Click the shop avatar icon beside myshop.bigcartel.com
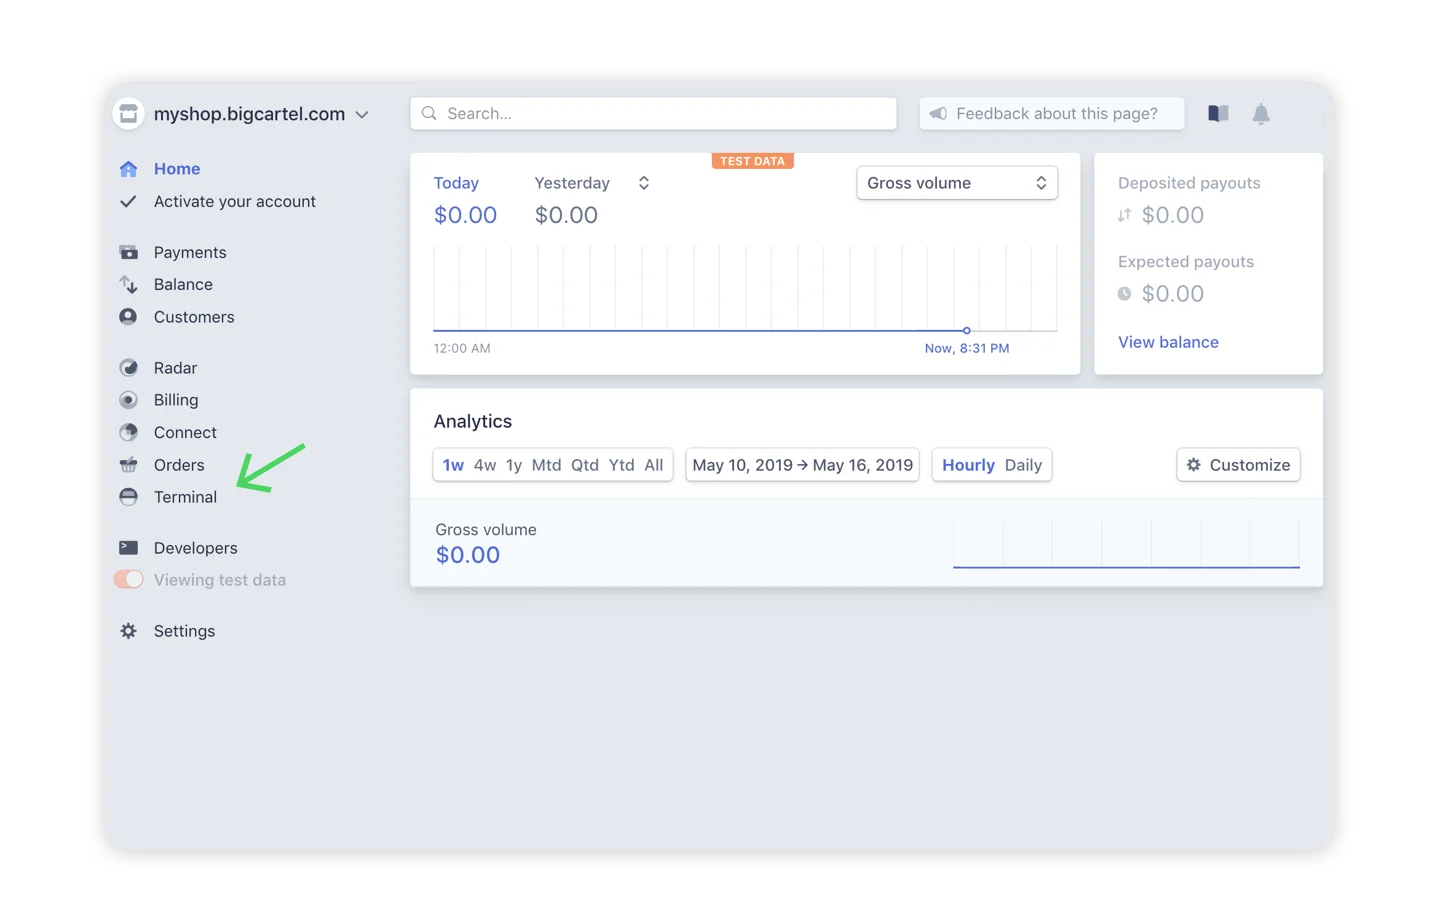This screenshot has width=1440, height=912. tap(128, 114)
